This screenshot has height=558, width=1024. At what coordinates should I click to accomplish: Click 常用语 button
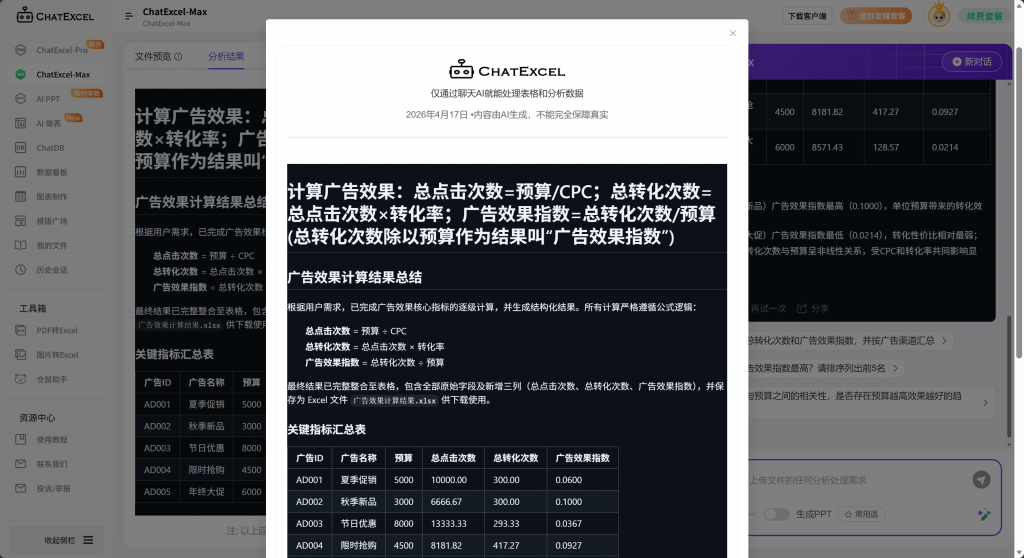coord(861,514)
